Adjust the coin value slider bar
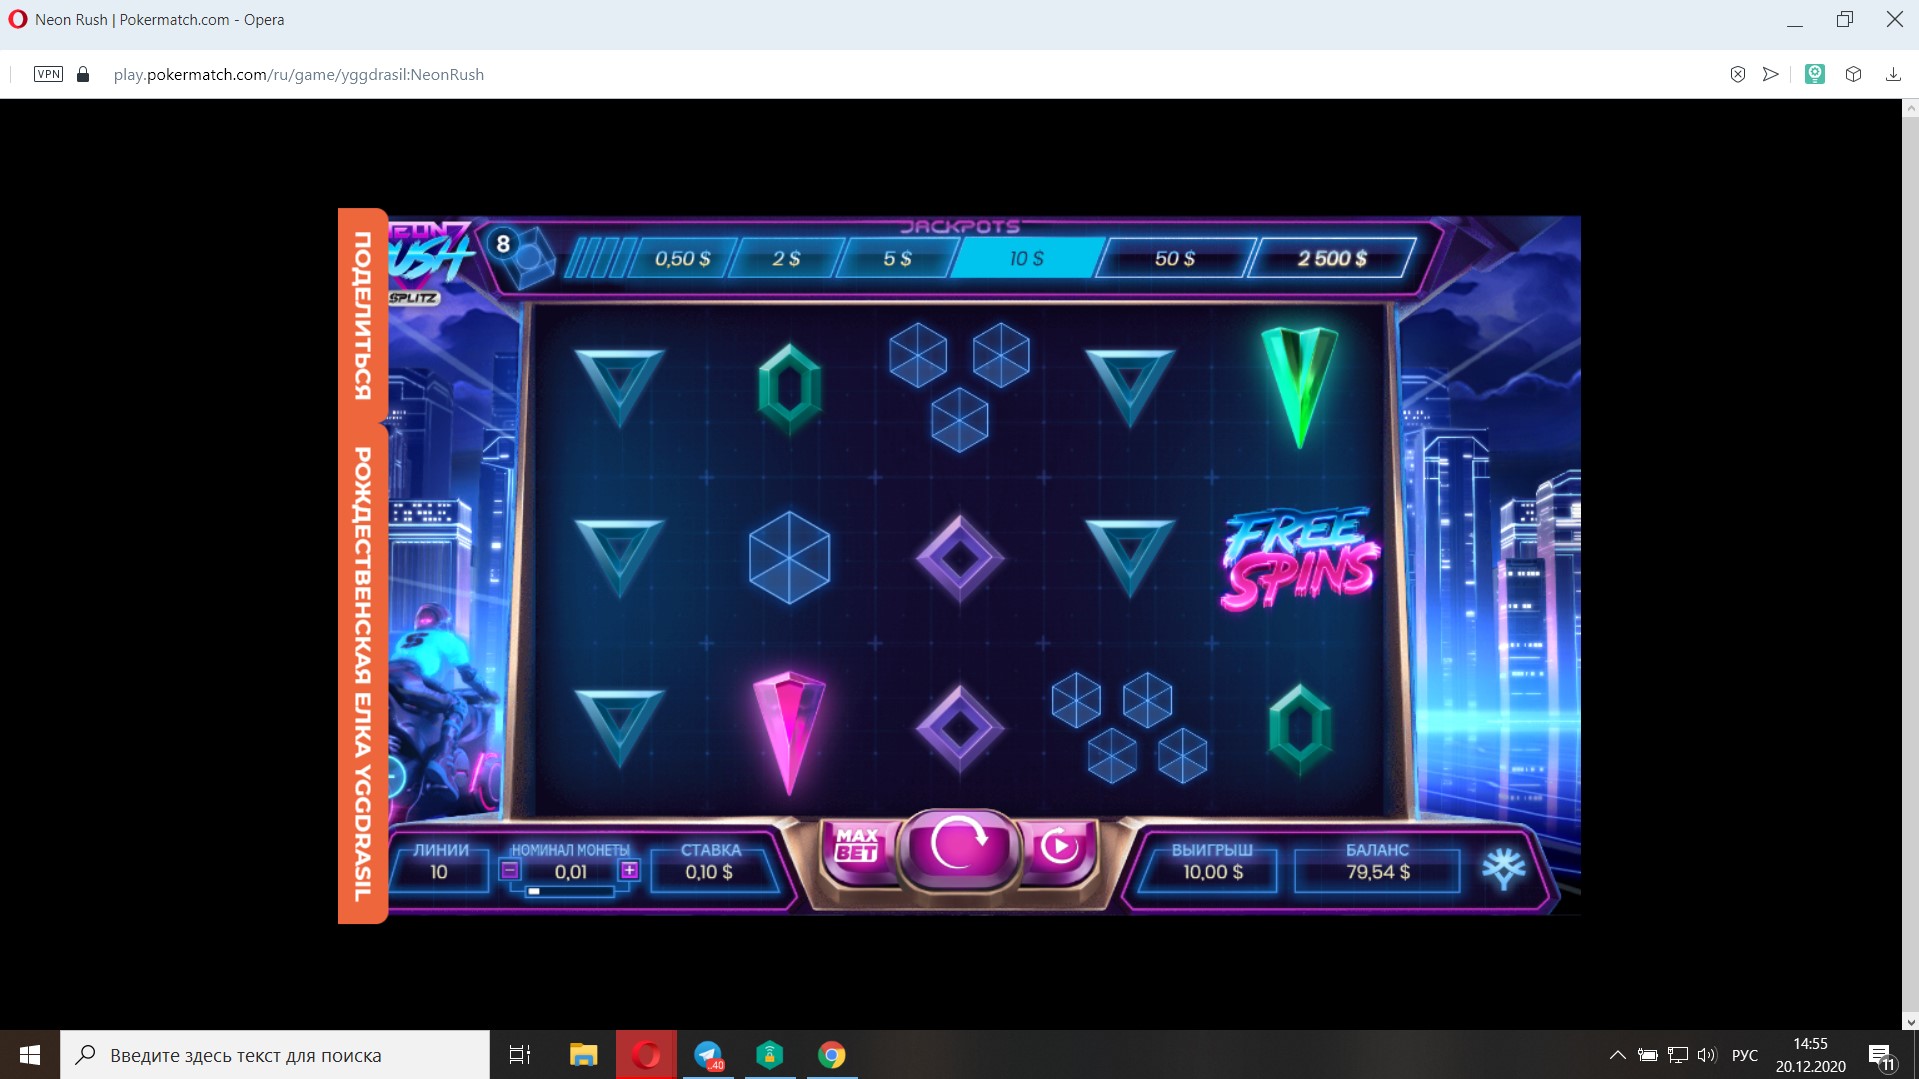The image size is (1919, 1079). (570, 891)
